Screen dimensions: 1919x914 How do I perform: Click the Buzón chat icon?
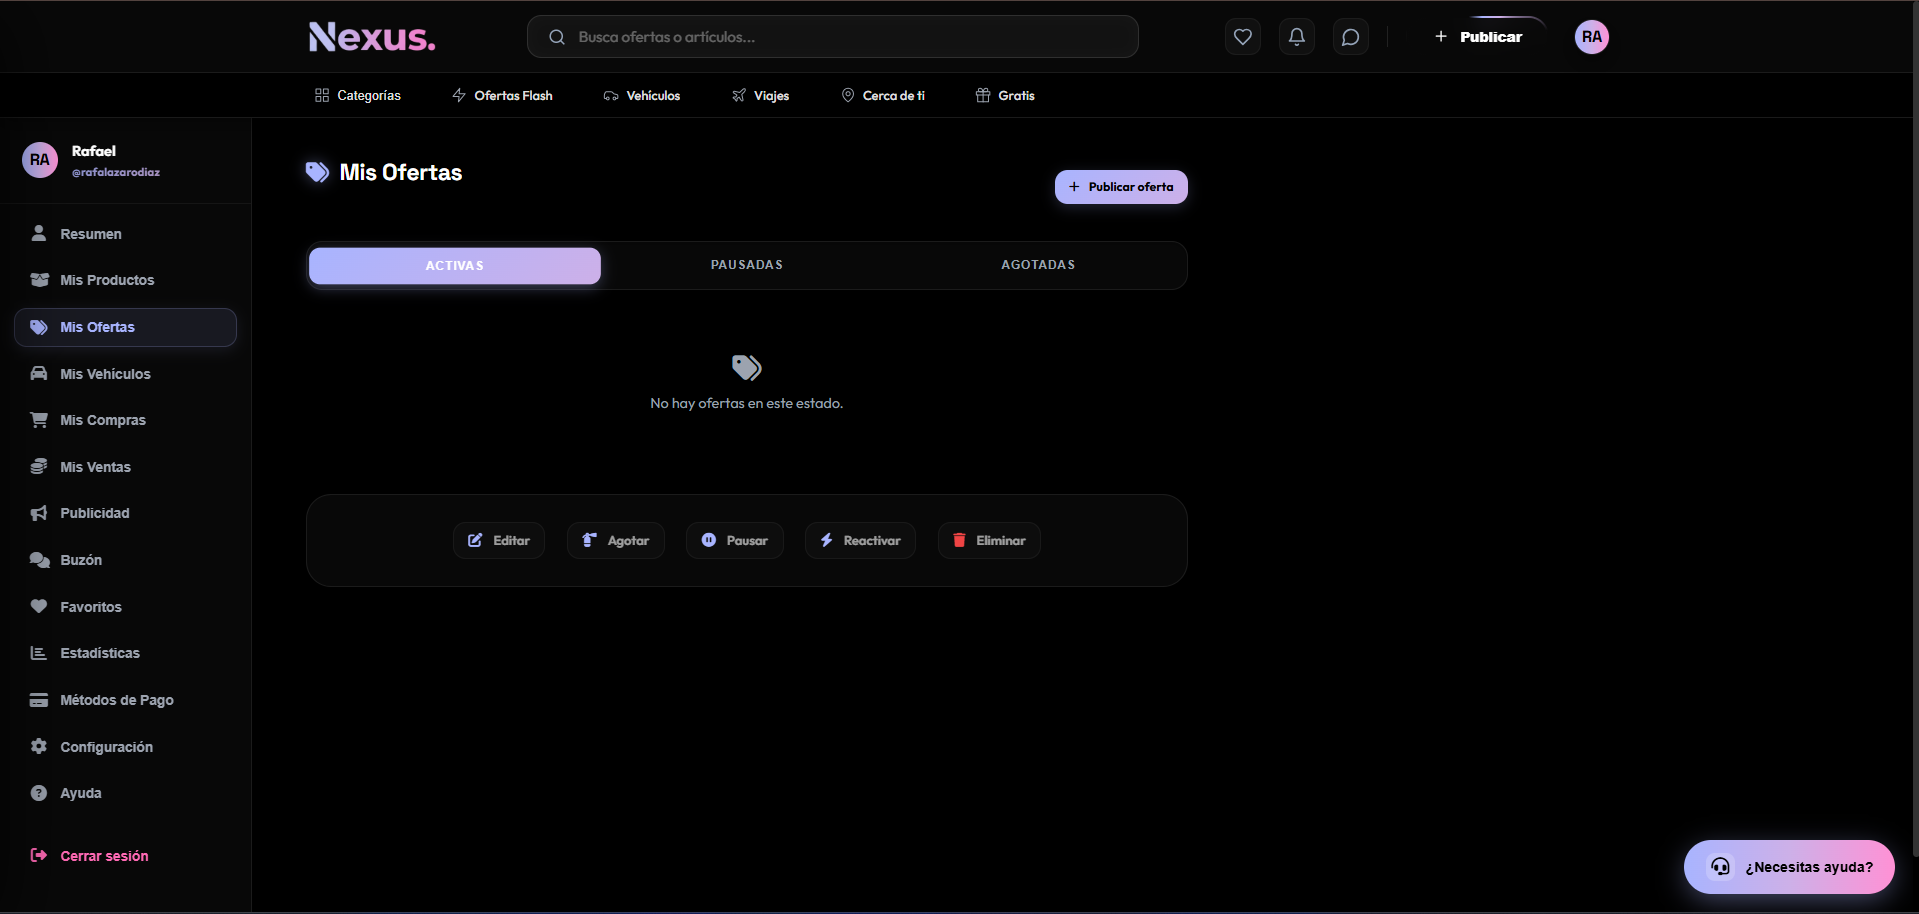(x=39, y=560)
